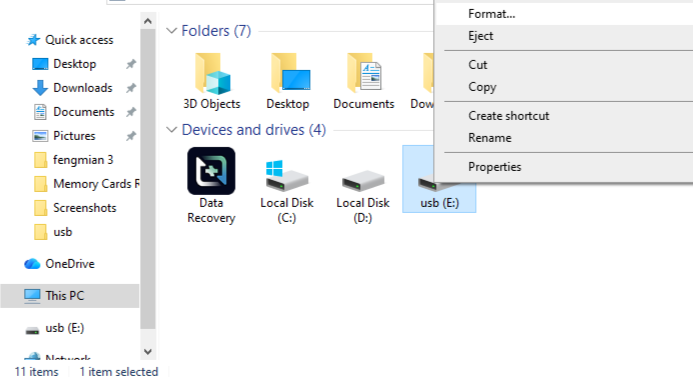Image resolution: width=693 pixels, height=383 pixels.
Task: Collapse the Folders (7) group chevron
Action: click(171, 31)
